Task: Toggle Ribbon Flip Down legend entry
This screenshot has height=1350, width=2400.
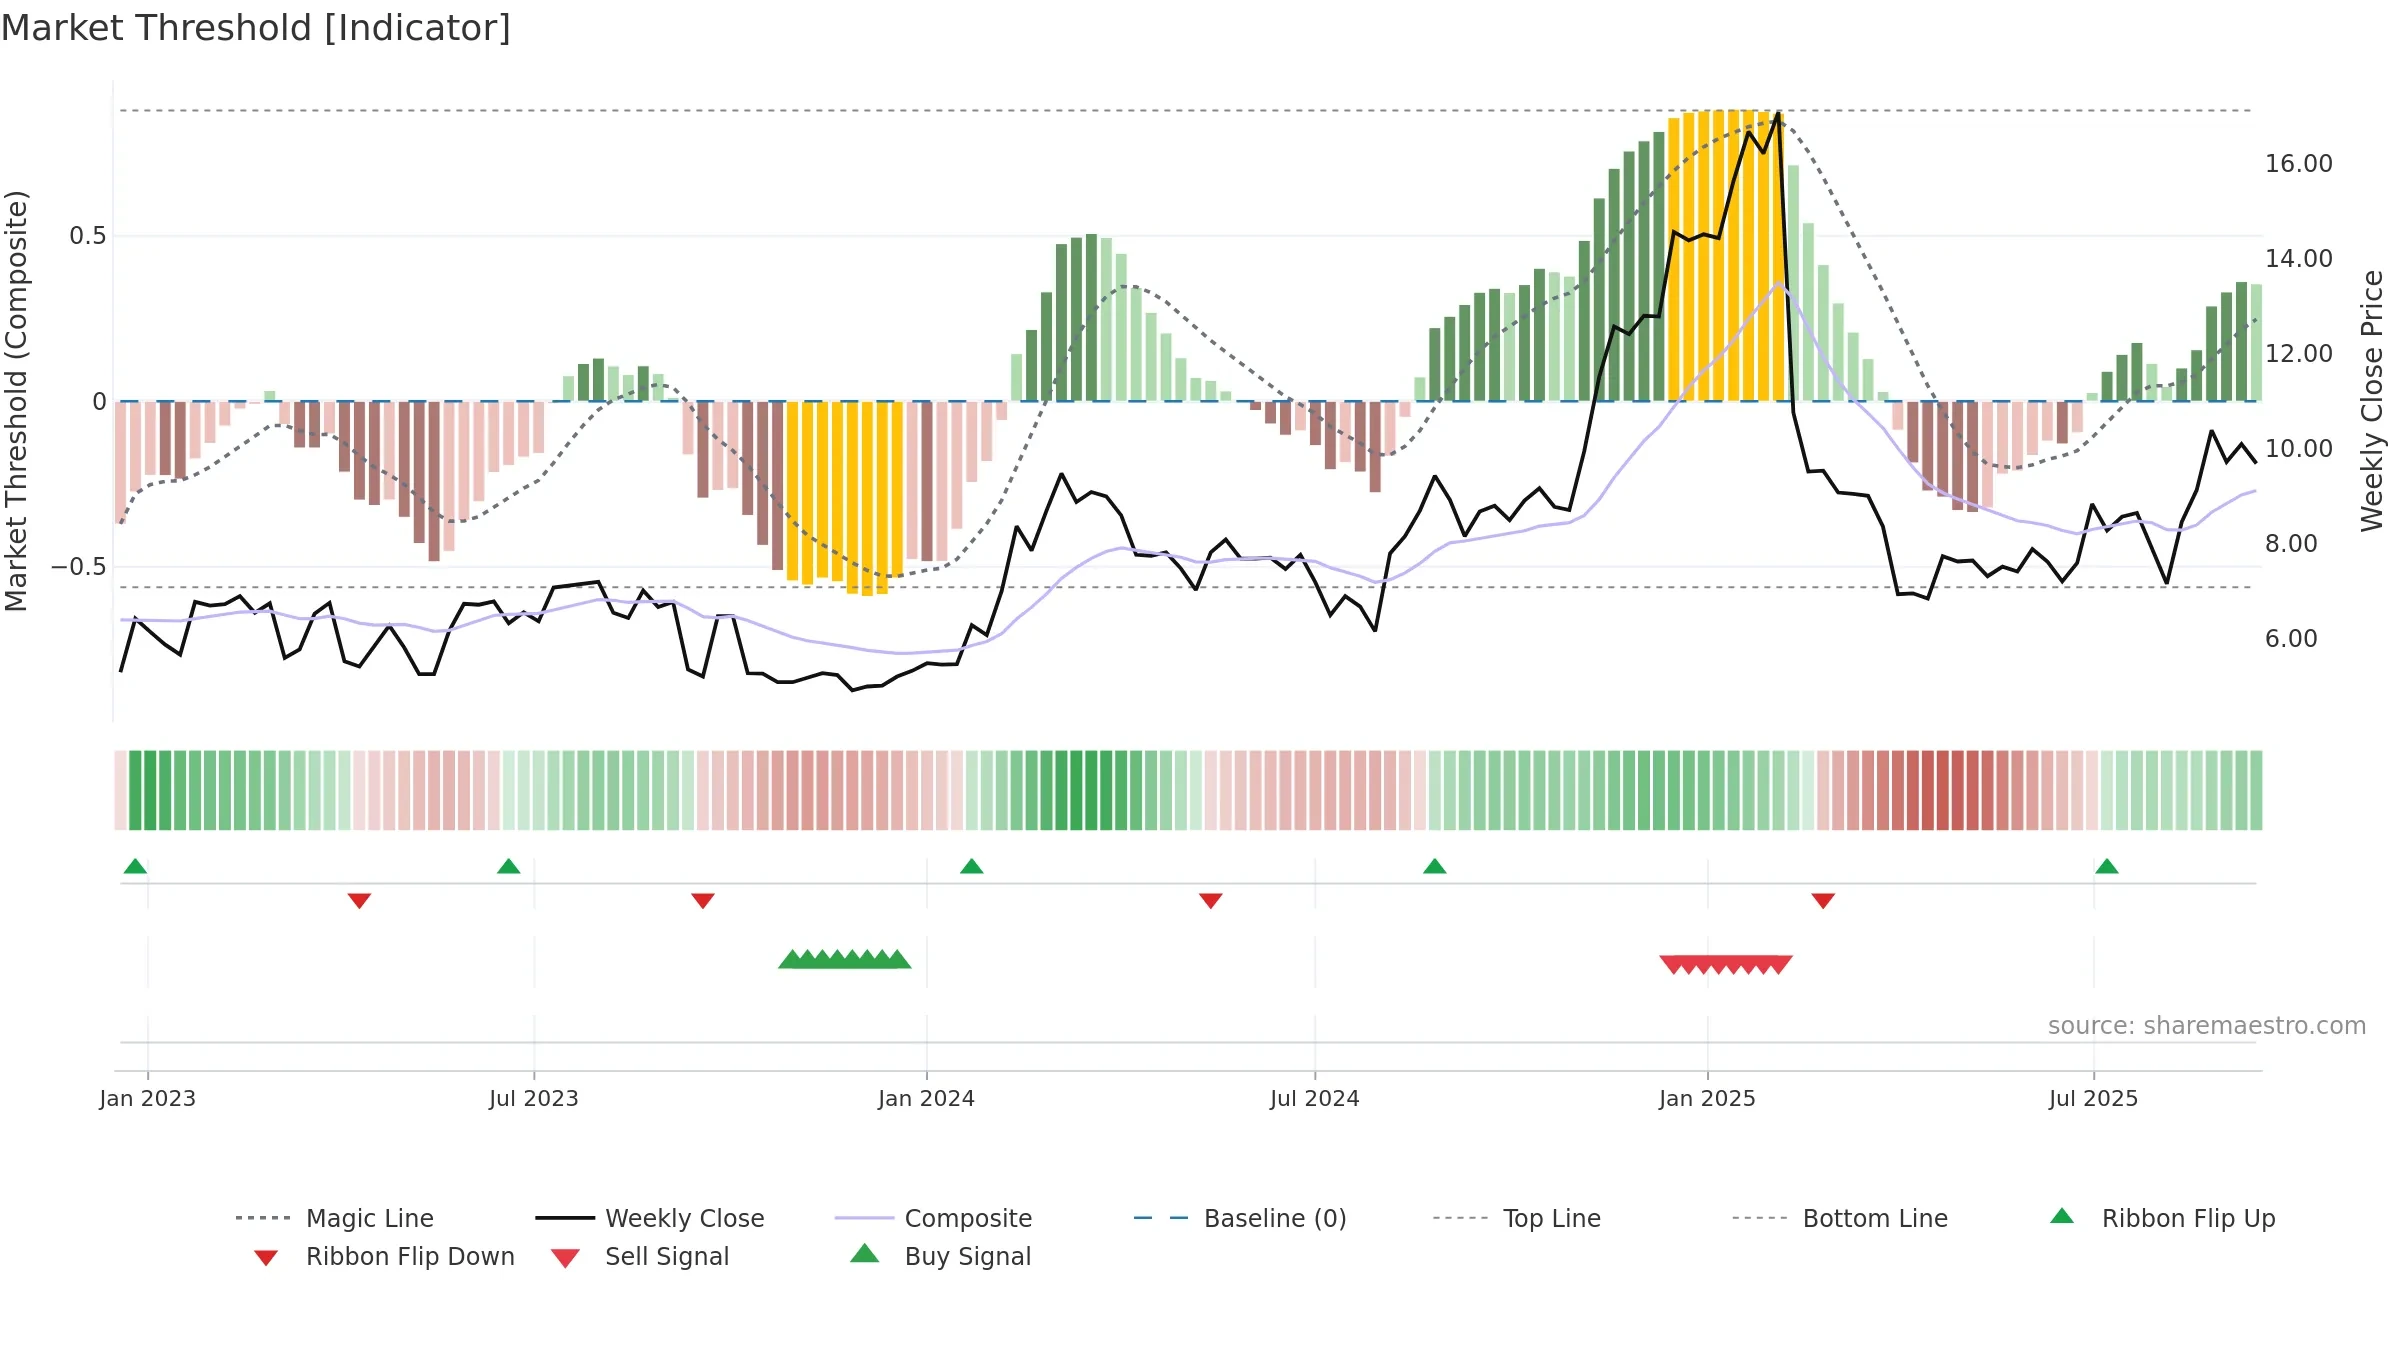Action: [384, 1256]
